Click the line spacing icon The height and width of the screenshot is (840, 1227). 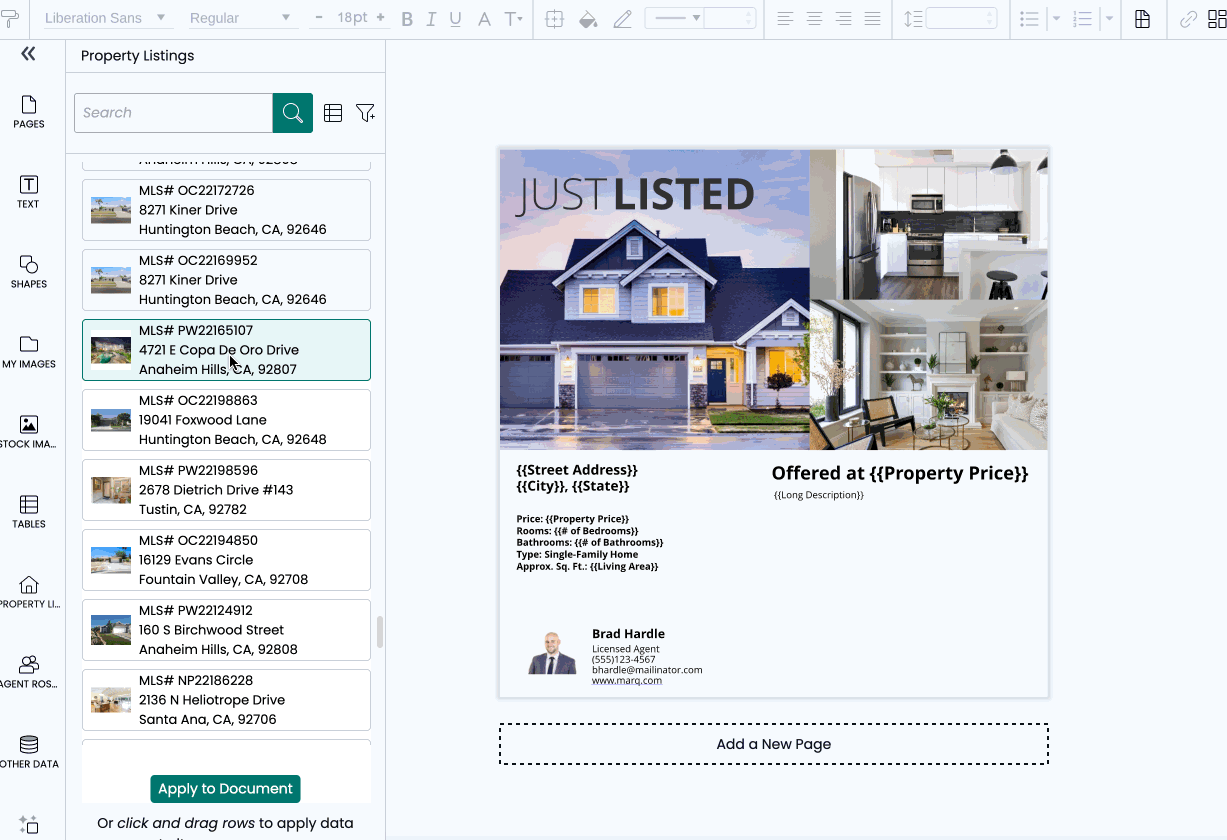(913, 19)
